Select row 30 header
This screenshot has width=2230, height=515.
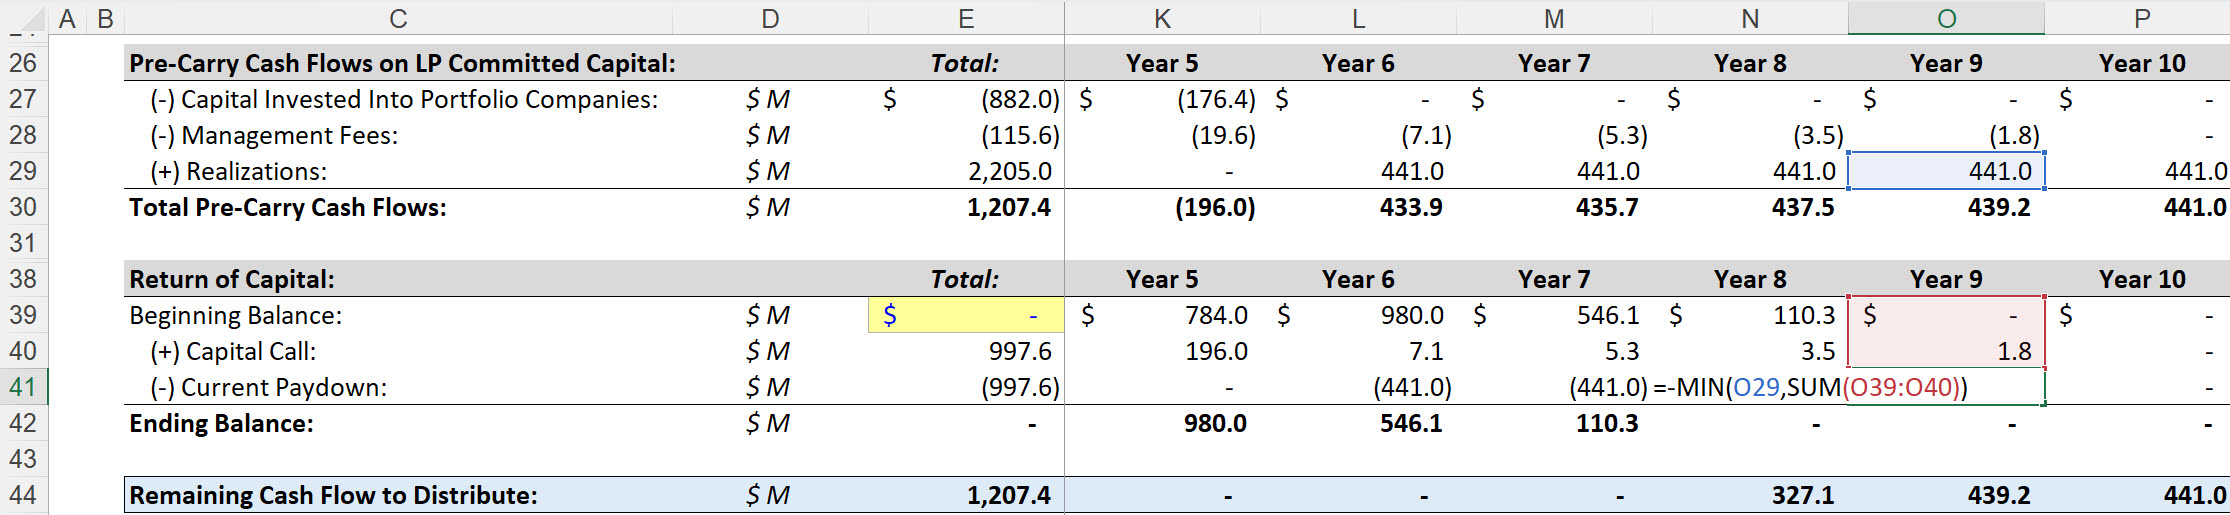23,207
